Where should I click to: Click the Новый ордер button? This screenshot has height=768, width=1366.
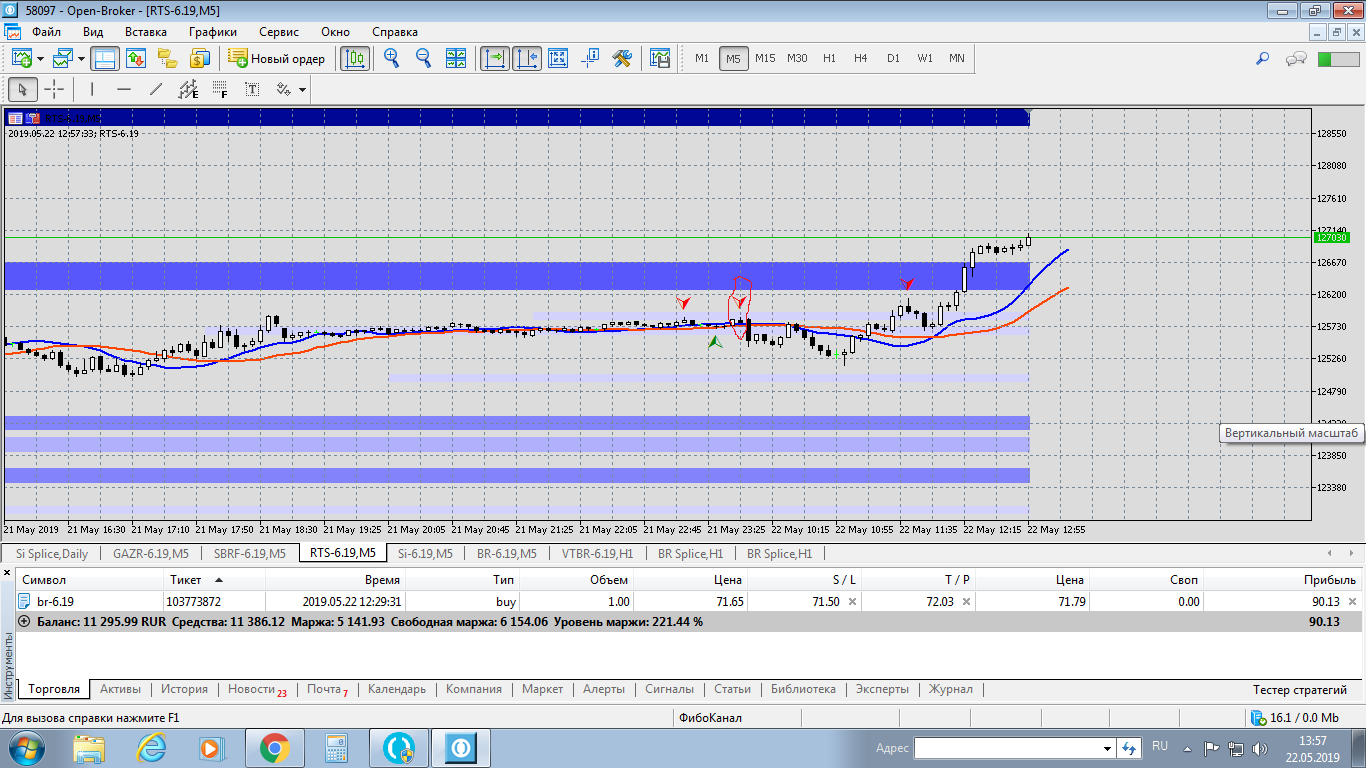[x=277, y=58]
